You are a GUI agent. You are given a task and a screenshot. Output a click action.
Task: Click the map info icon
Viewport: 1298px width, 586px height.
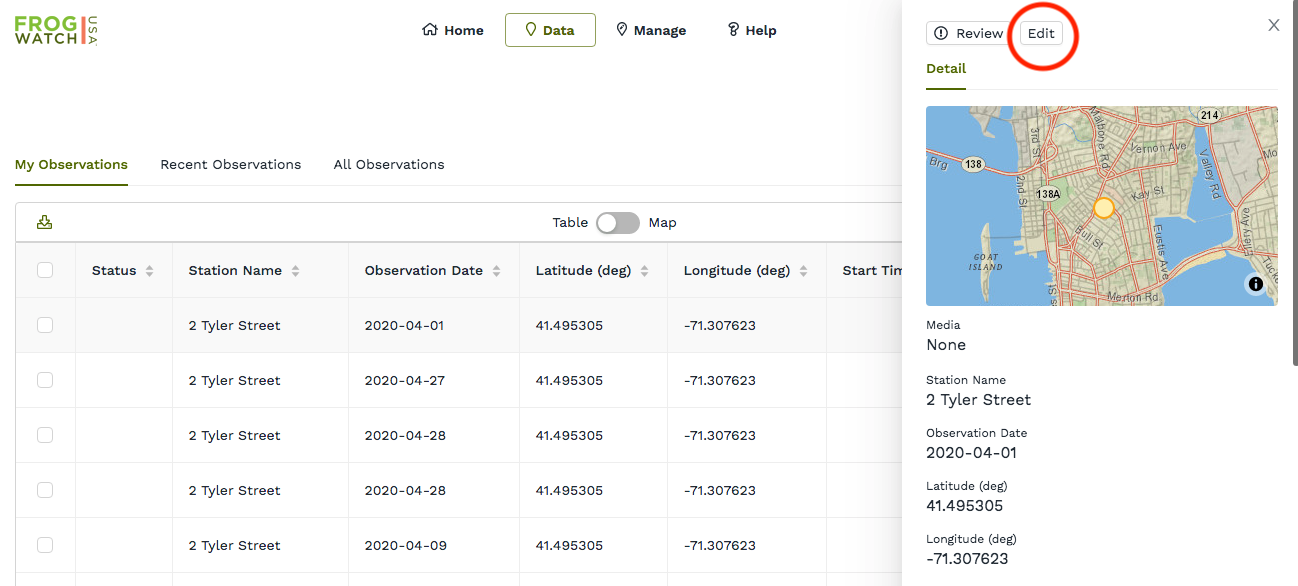(x=1256, y=284)
